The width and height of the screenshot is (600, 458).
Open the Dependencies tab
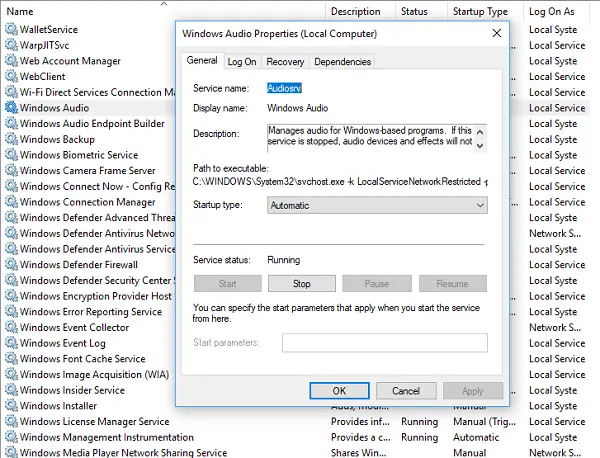point(342,62)
